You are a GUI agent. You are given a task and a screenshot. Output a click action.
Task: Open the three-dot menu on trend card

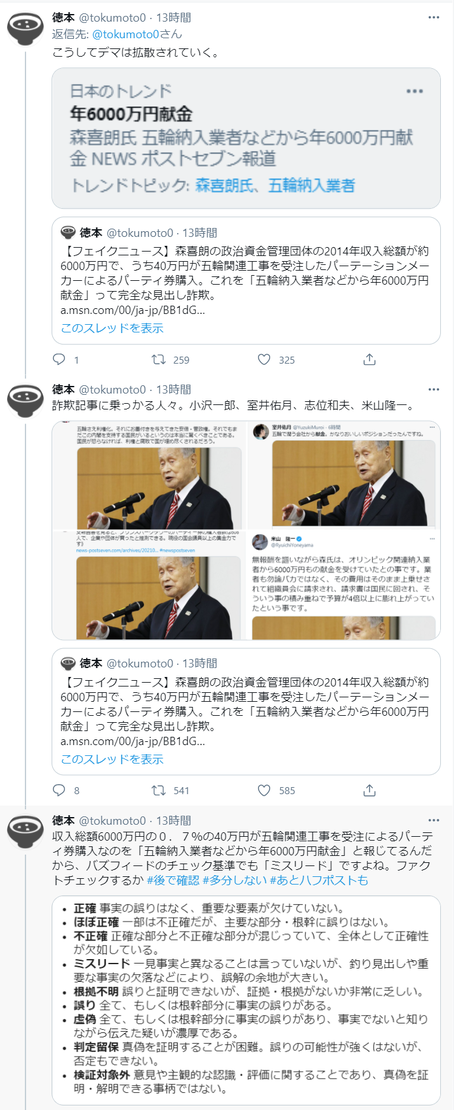click(415, 92)
